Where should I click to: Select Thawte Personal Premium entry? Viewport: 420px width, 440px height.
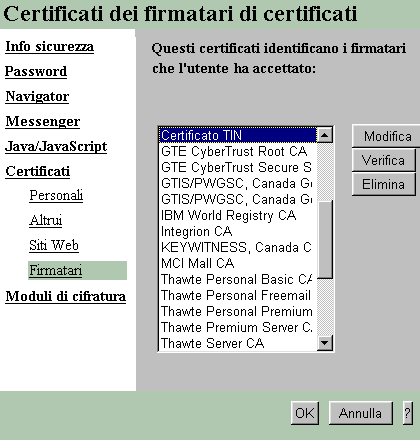238,311
